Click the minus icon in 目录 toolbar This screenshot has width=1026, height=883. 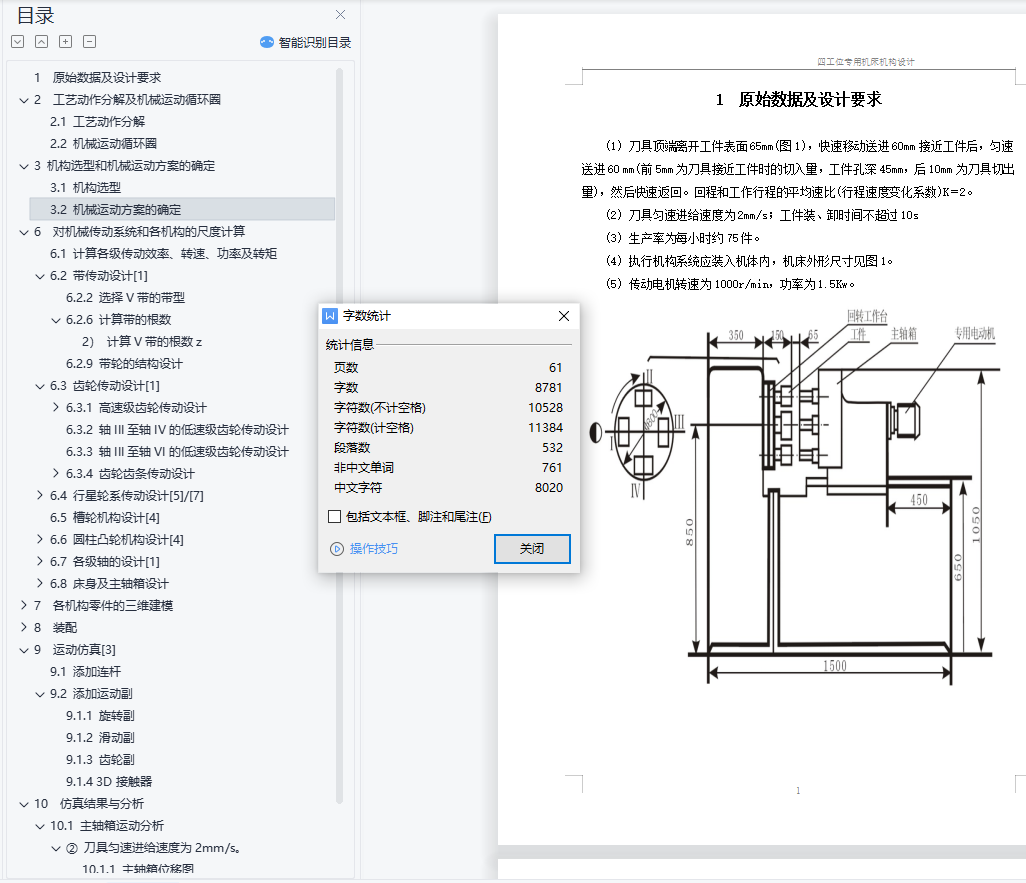pyautogui.click(x=89, y=42)
